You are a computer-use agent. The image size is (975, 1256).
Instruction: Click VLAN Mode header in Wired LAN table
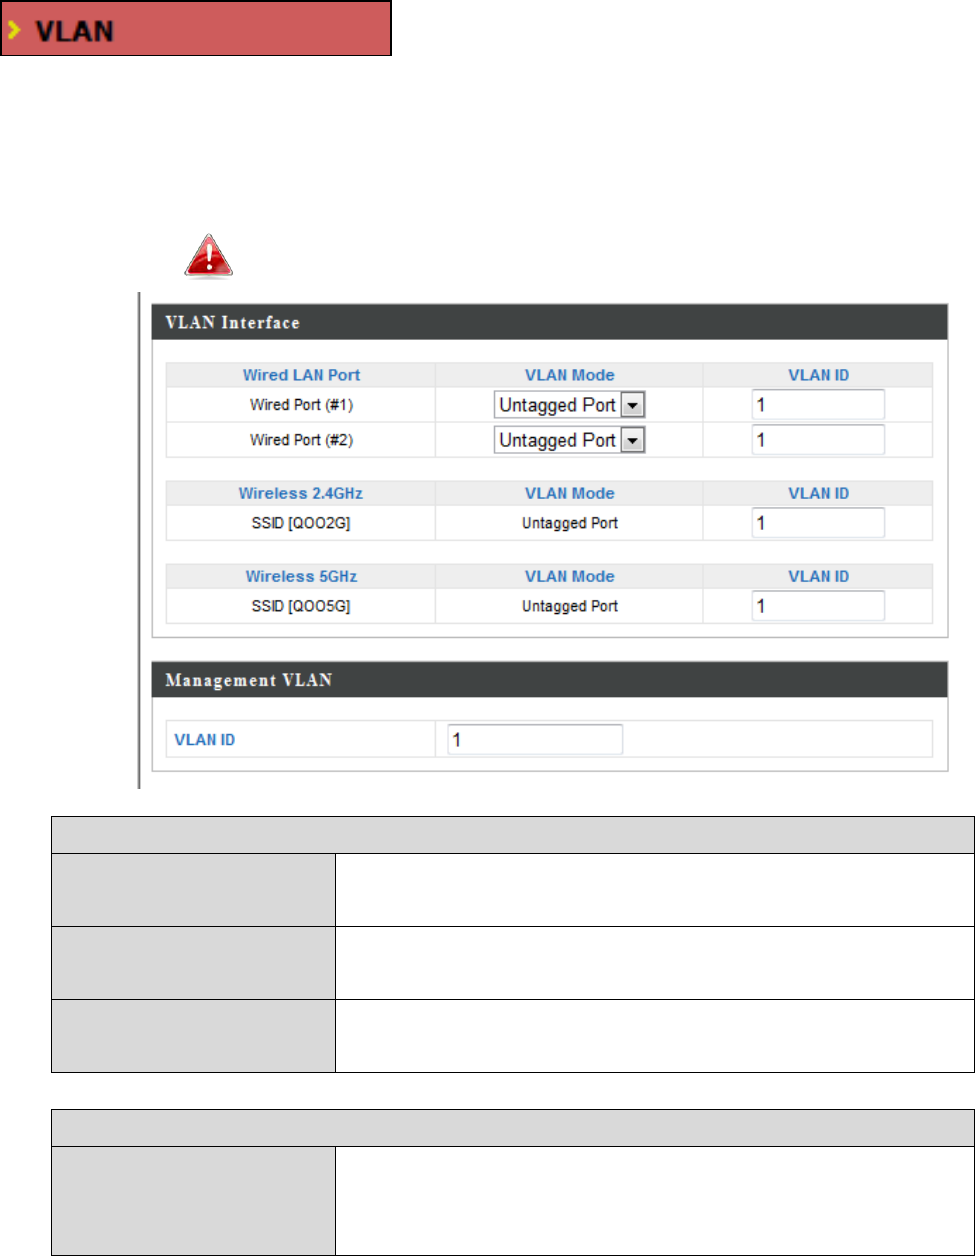coord(570,376)
